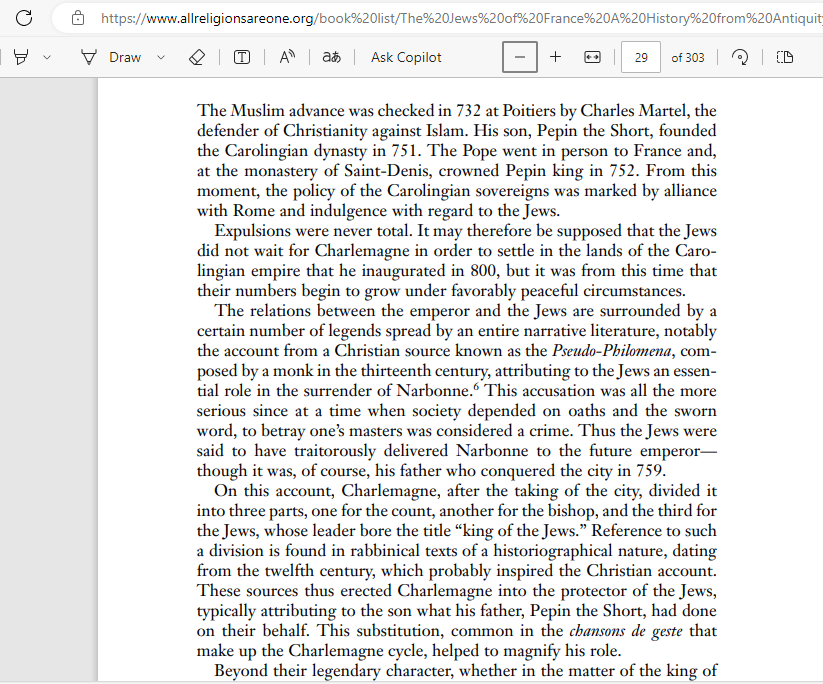823x684 pixels.
Task: Open the Translate tool
Action: tap(331, 57)
